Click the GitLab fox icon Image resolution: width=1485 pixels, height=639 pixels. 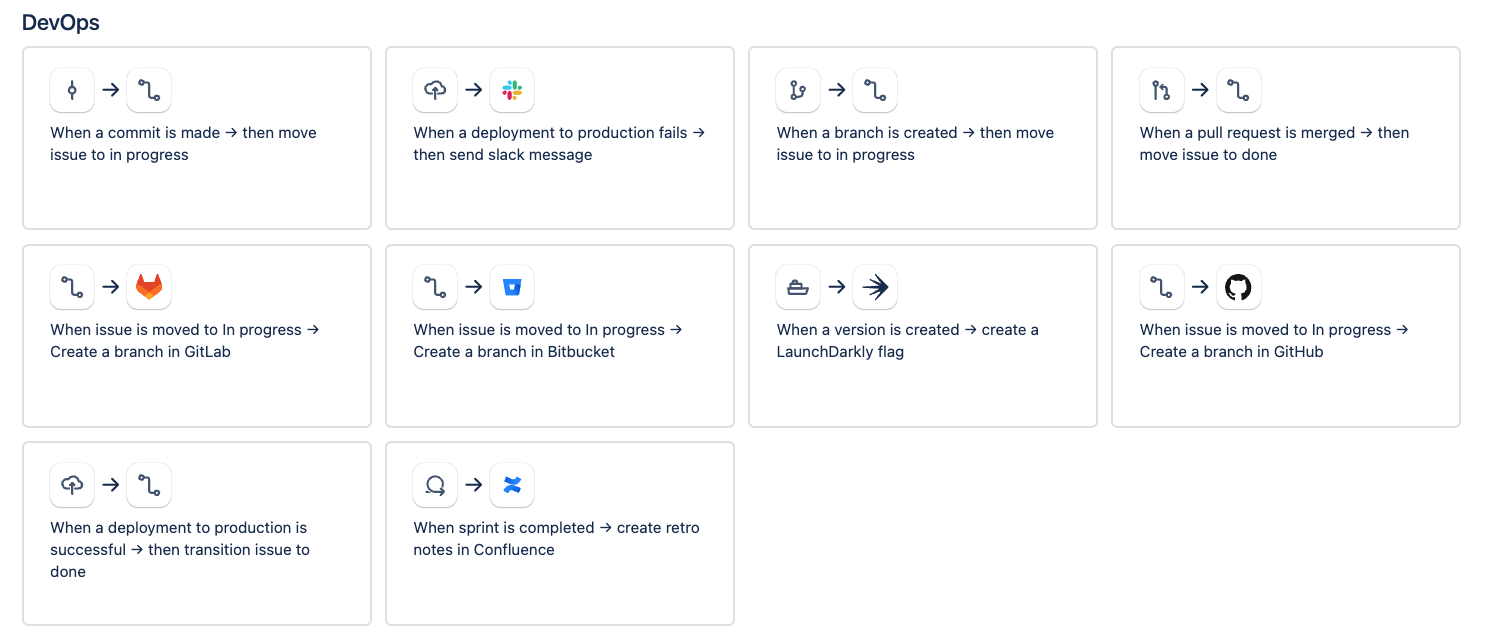tap(149, 287)
